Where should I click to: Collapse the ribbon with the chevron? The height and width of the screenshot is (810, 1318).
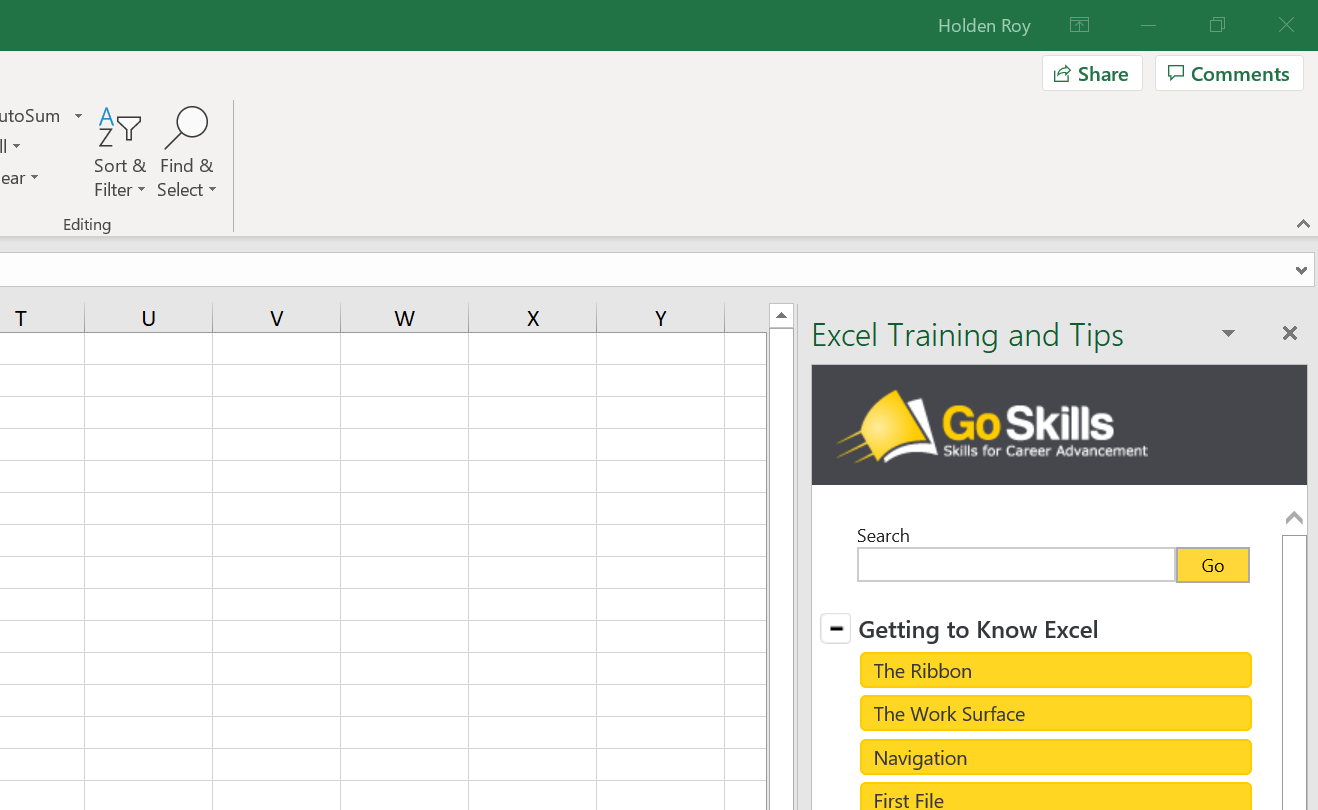1303,224
